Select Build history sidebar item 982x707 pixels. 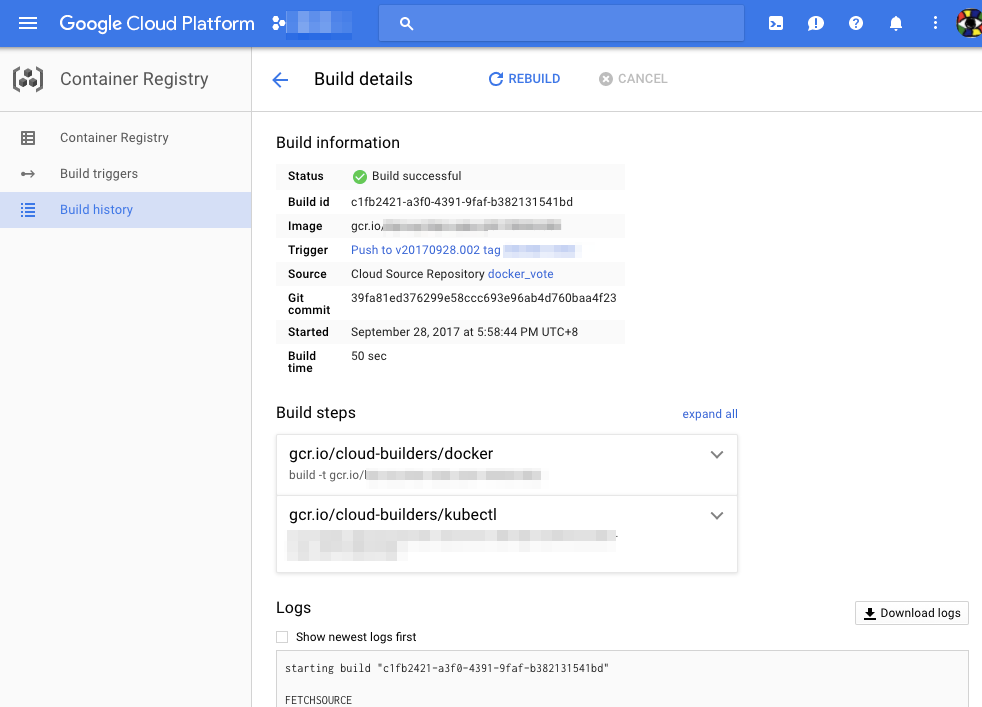click(125, 210)
